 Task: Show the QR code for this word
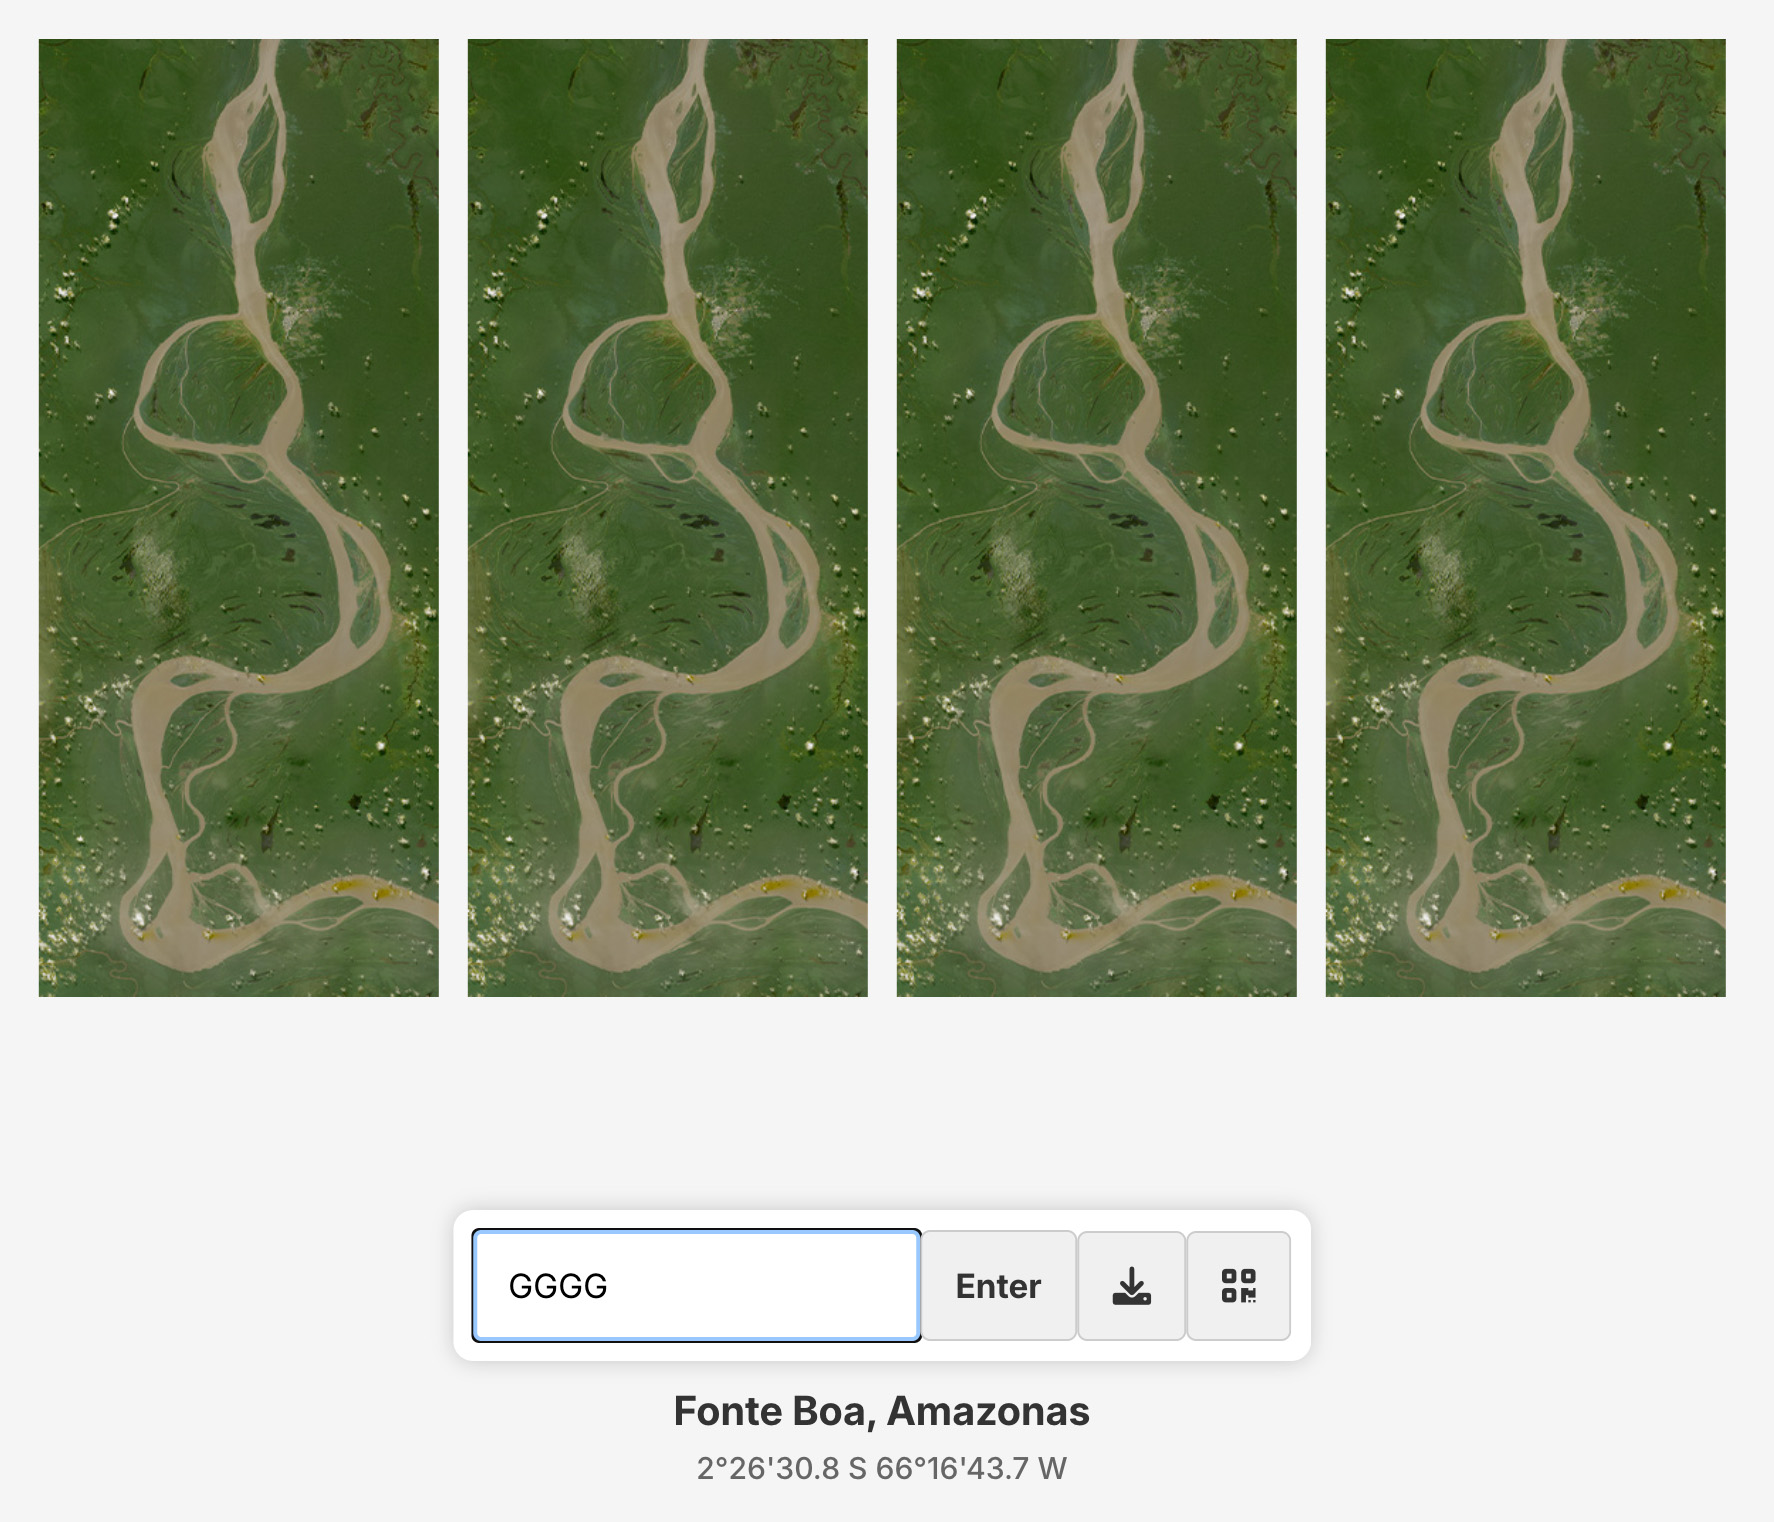click(x=1238, y=1286)
